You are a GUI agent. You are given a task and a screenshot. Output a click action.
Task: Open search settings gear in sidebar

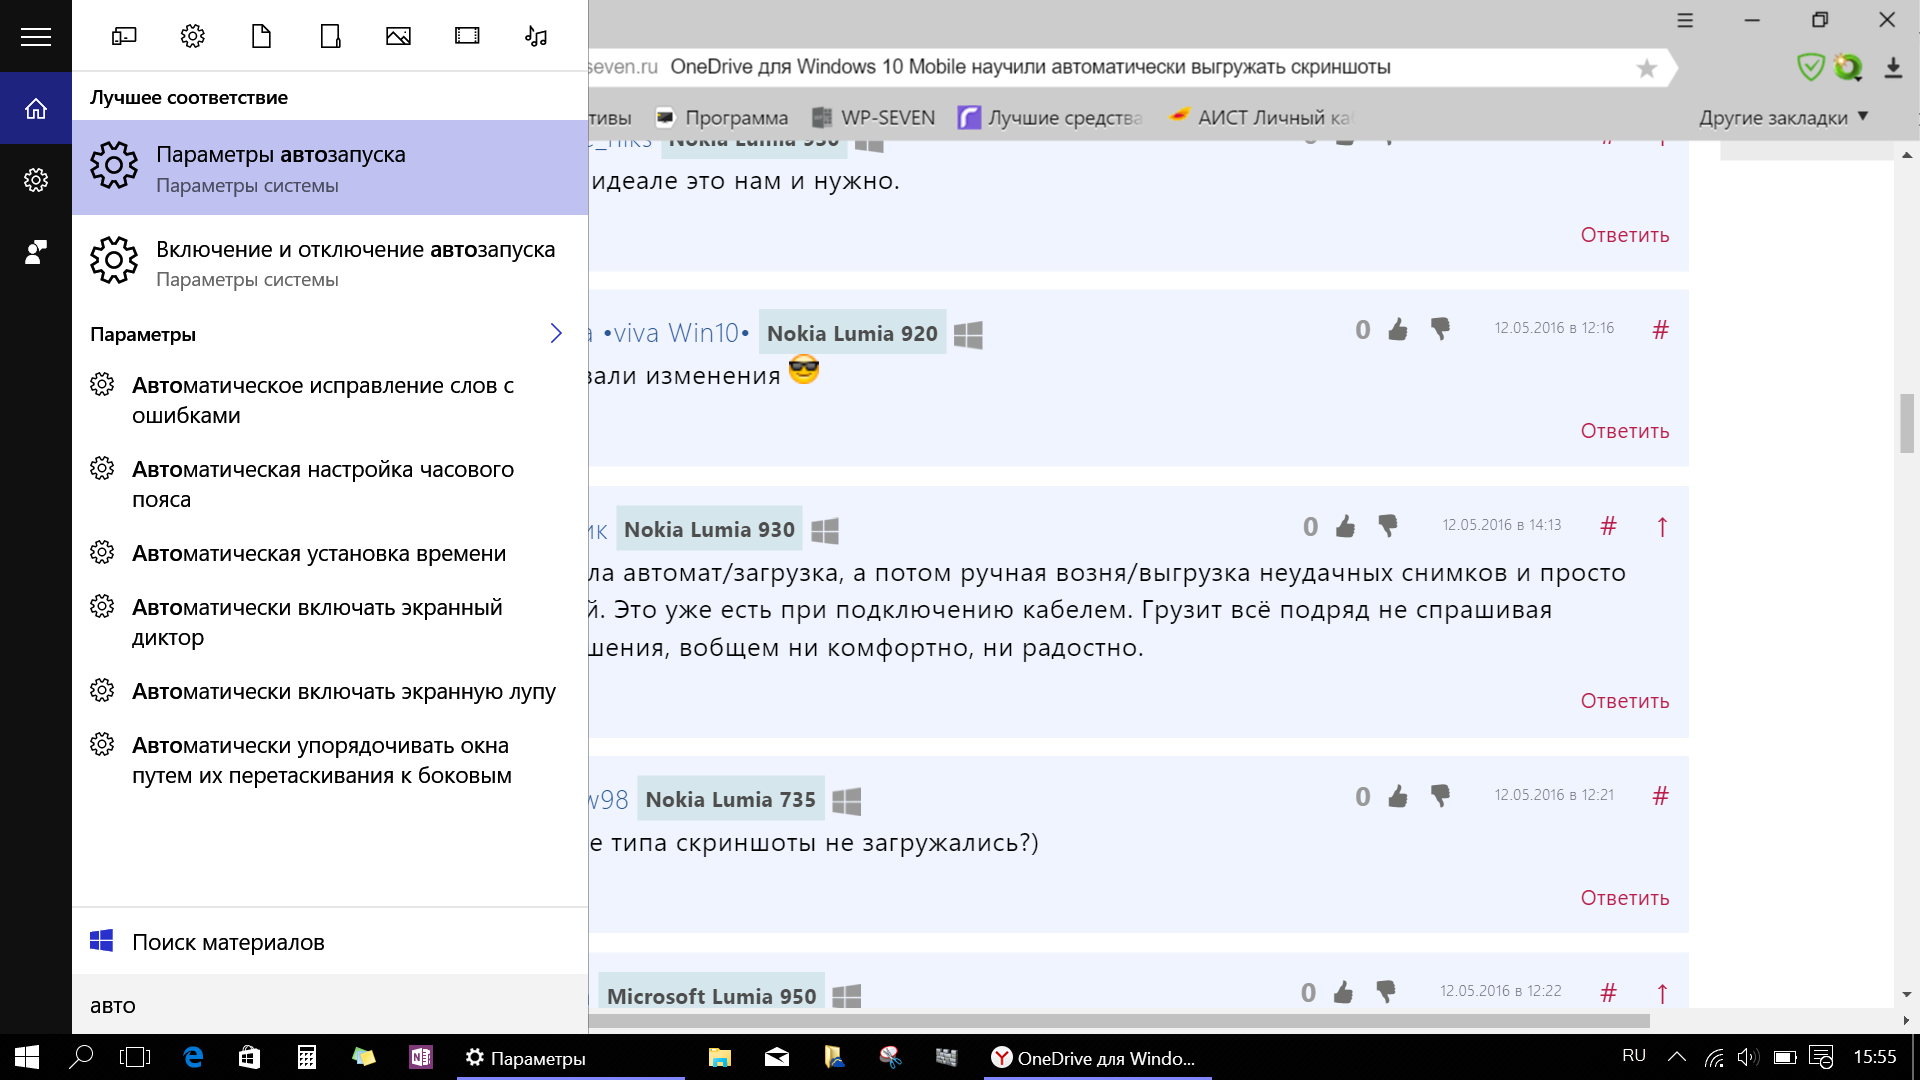pos(36,180)
